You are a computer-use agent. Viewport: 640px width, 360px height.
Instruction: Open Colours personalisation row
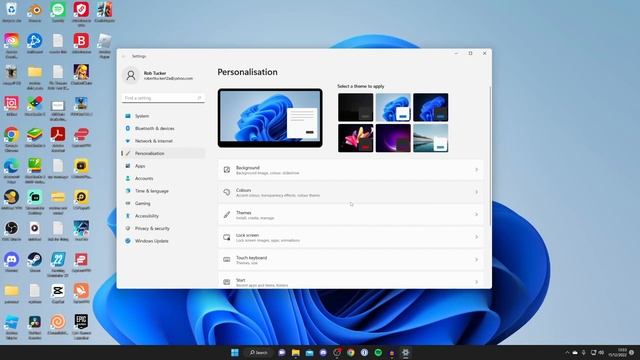(351, 192)
